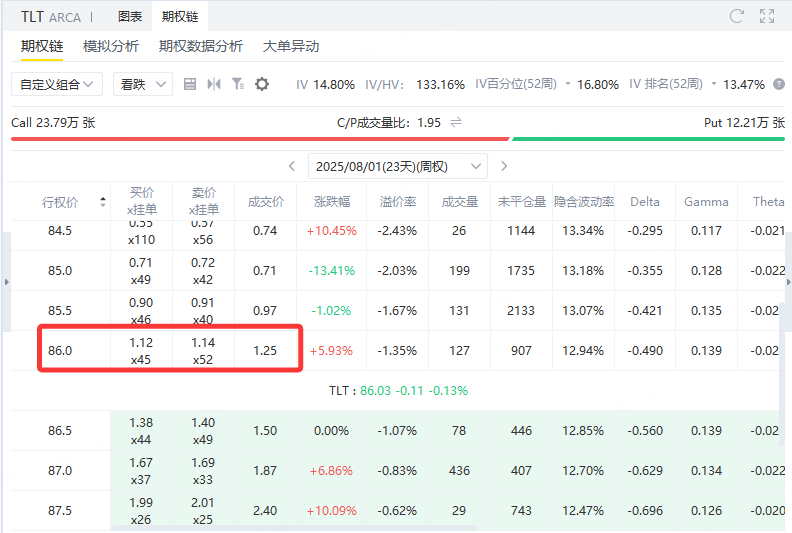The height and width of the screenshot is (533, 792).
Task: Collapse the left edge panel arrow
Action: point(7,282)
